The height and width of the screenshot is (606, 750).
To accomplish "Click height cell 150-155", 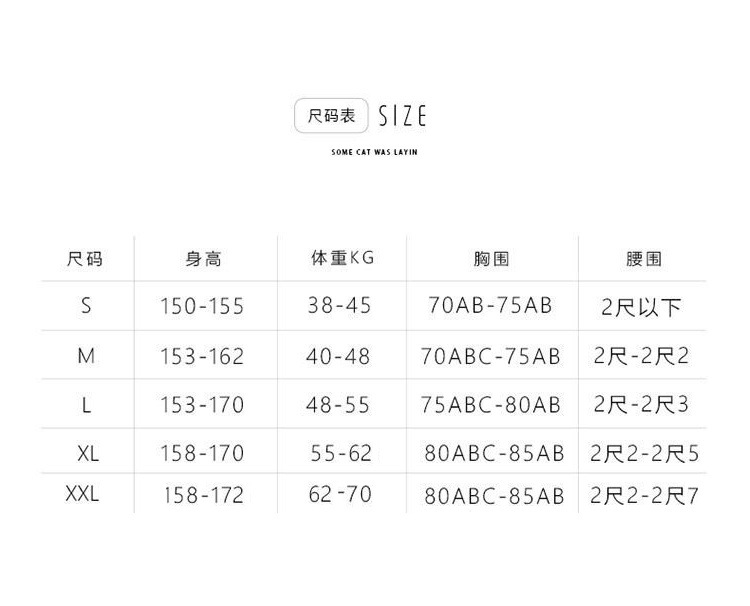I will (x=202, y=306).
